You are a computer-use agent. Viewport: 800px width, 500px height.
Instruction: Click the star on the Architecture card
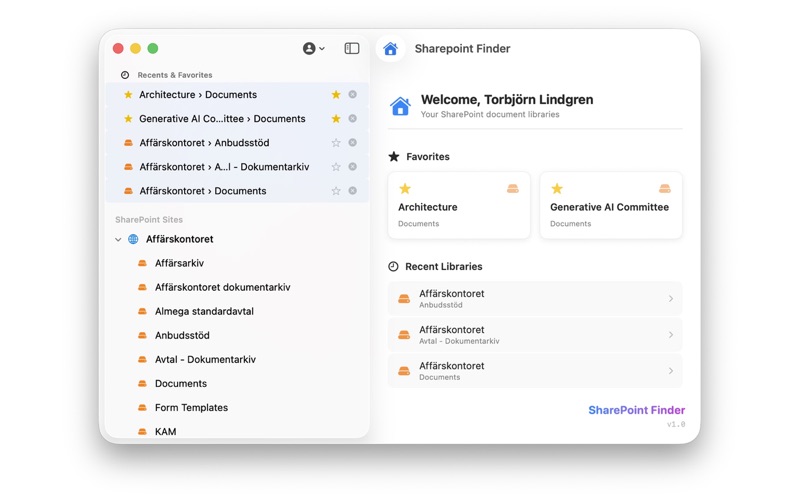pos(405,189)
